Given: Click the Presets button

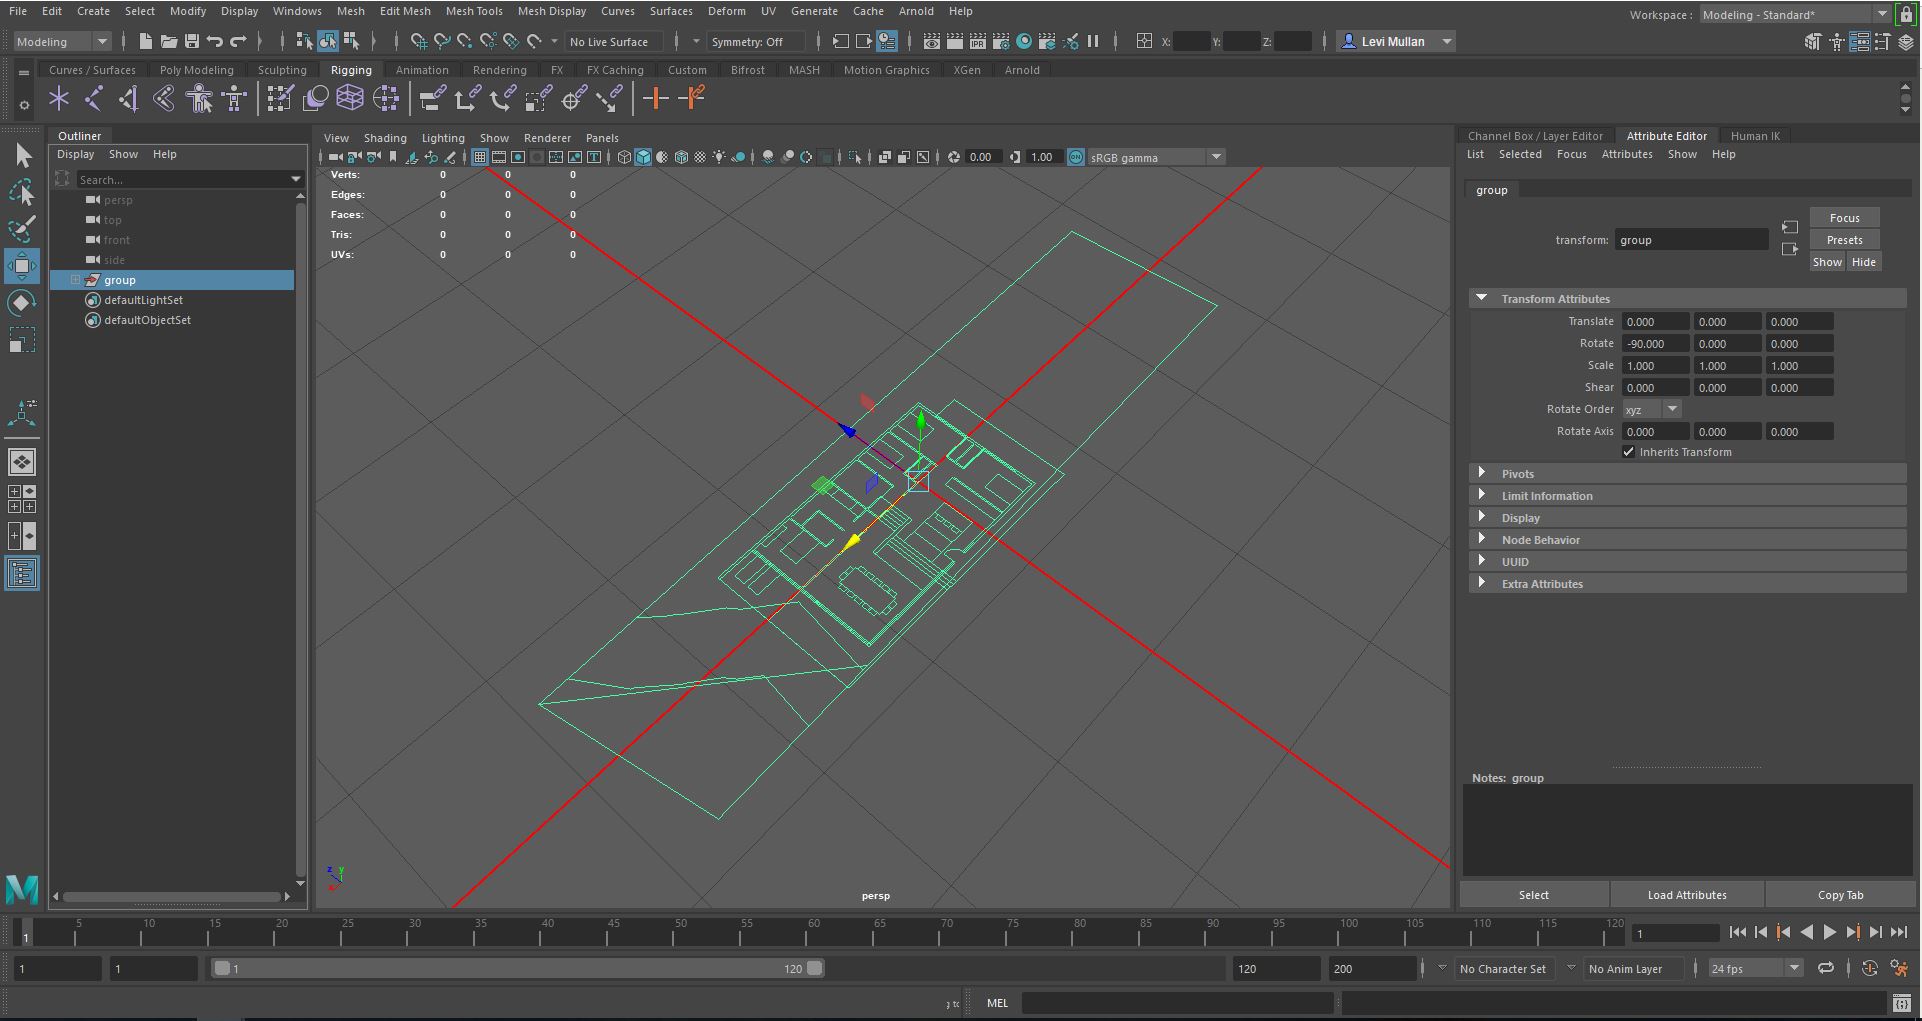Looking at the screenshot, I should pyautogui.click(x=1844, y=240).
